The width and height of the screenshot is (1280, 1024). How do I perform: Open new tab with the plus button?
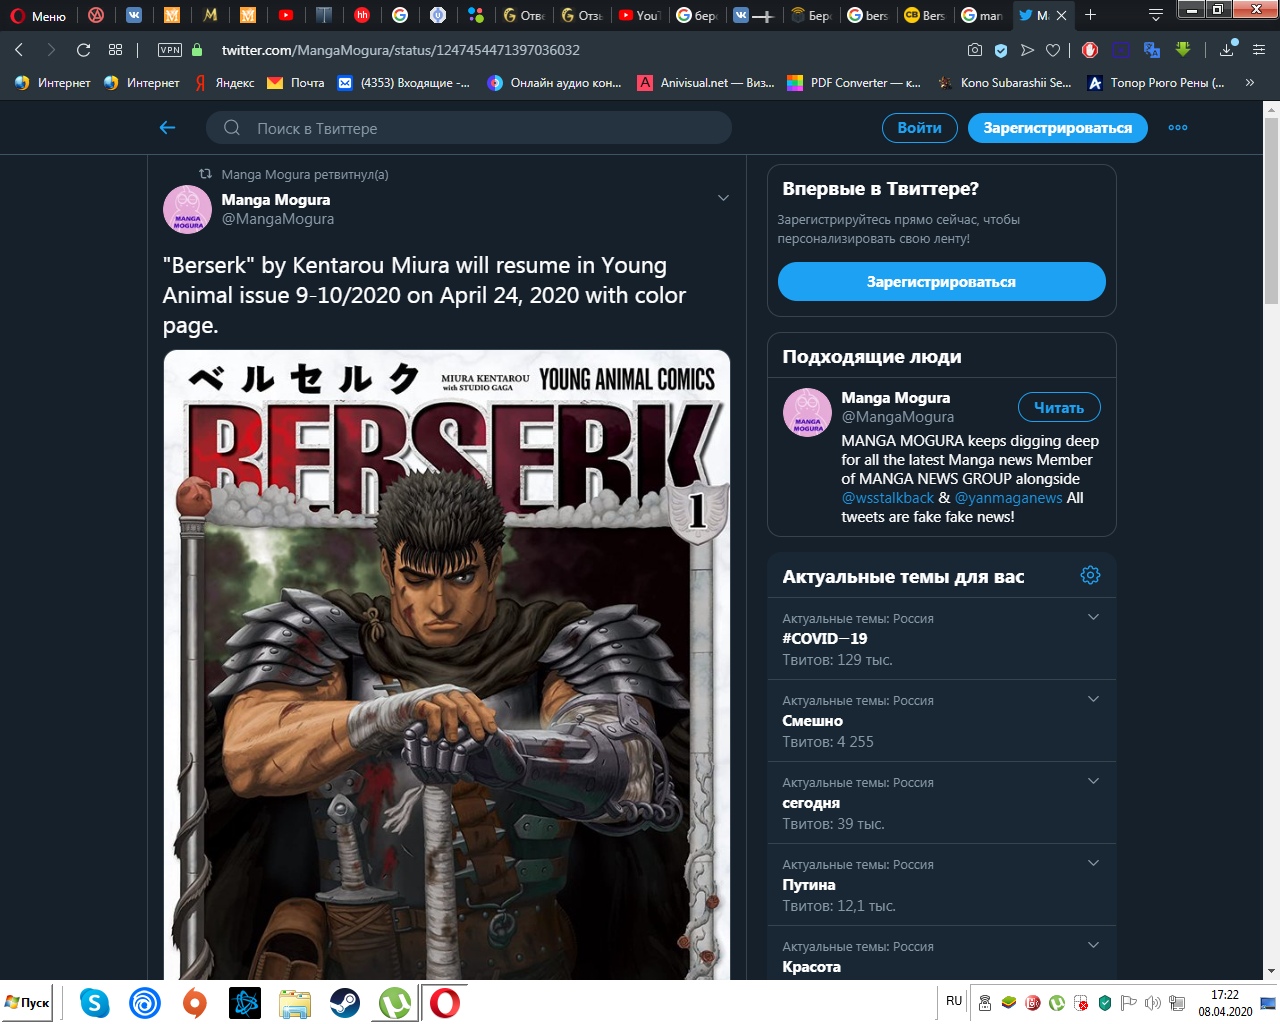coord(1090,15)
